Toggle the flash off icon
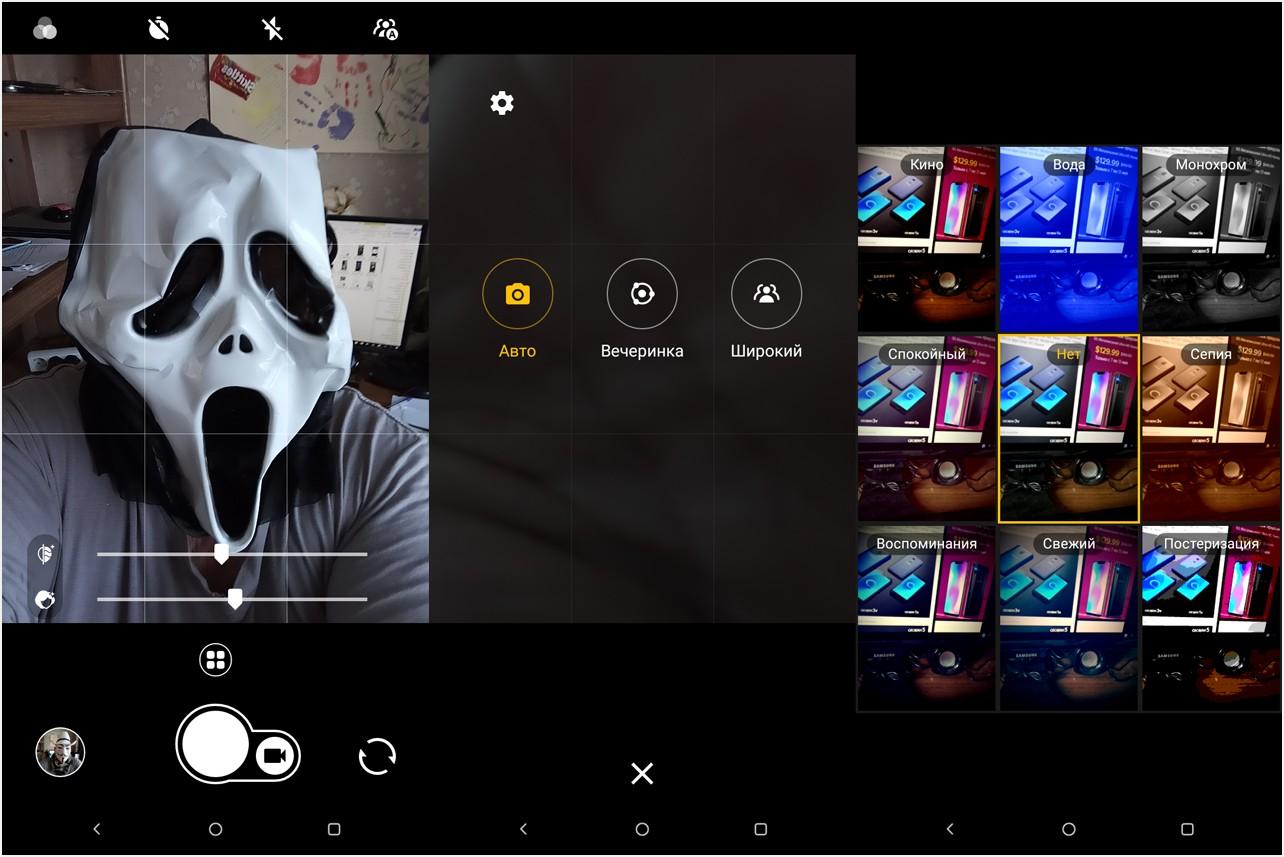The width and height of the screenshot is (1284, 857). pyautogui.click(x=272, y=29)
